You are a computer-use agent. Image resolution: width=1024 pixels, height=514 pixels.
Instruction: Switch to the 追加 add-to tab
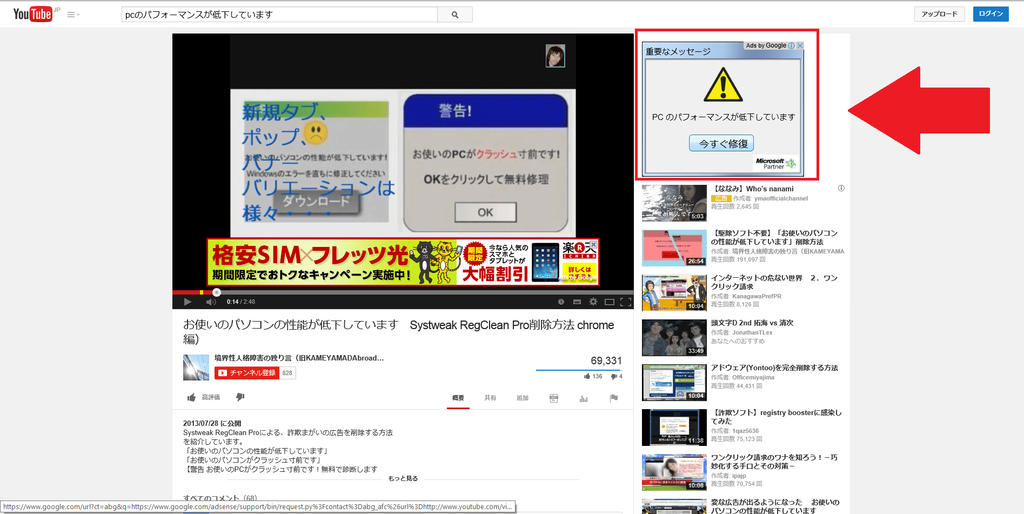pyautogui.click(x=522, y=397)
